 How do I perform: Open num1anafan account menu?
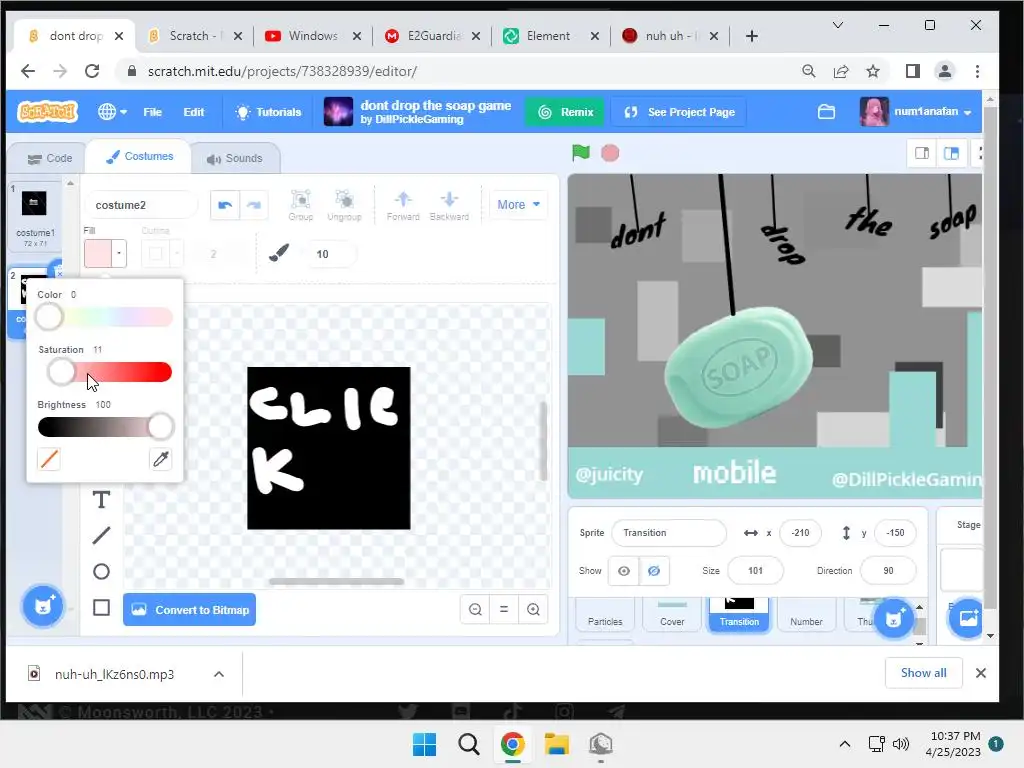[916, 112]
